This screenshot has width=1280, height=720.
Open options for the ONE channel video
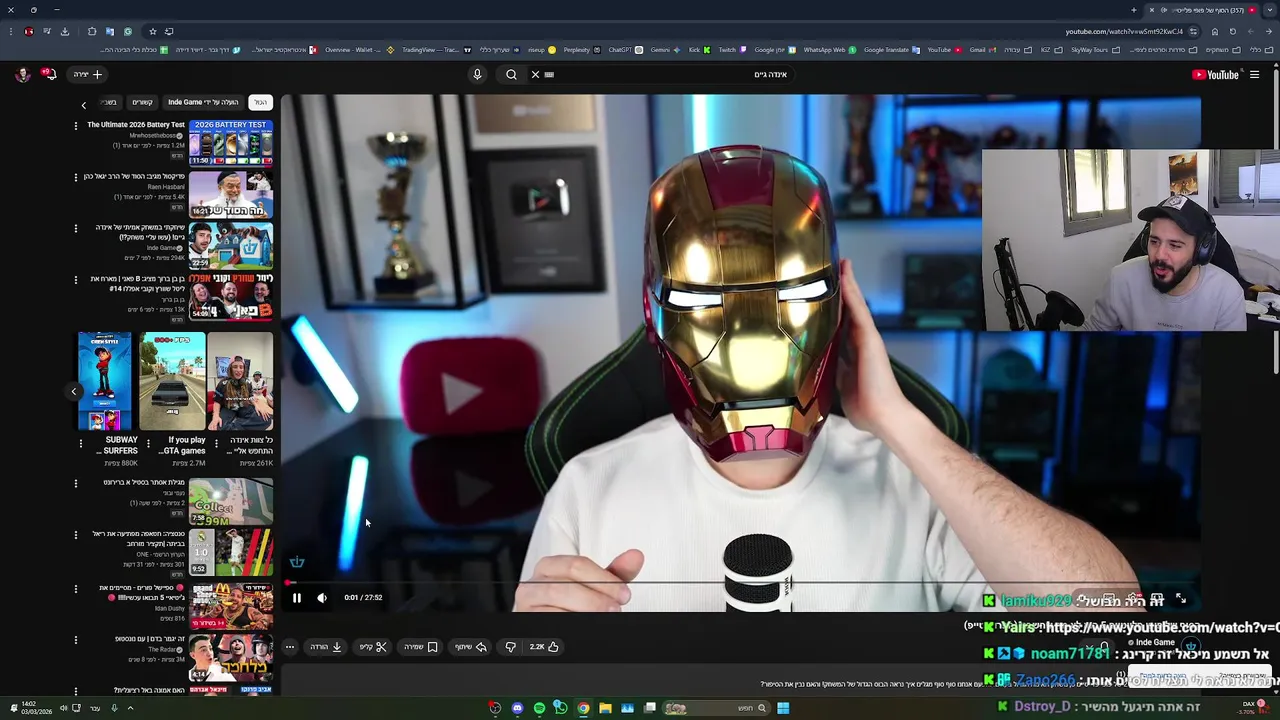(x=75, y=535)
